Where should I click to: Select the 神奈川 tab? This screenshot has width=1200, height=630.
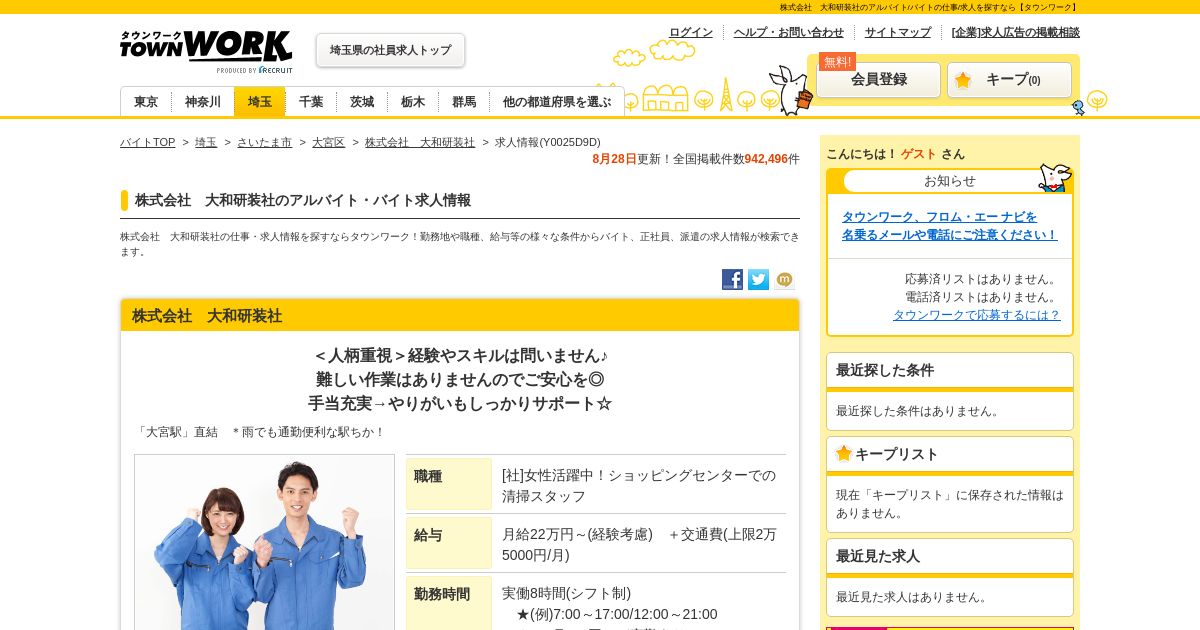pyautogui.click(x=203, y=102)
